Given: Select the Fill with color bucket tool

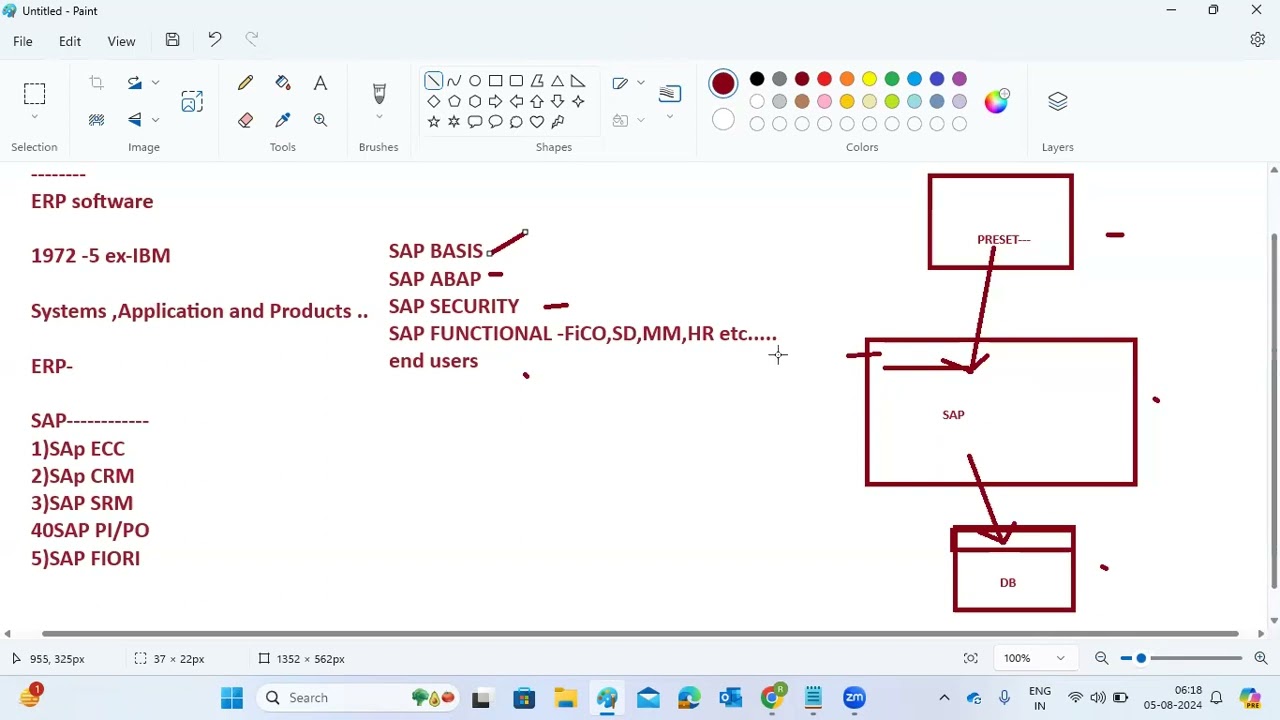Looking at the screenshot, I should 283,84.
